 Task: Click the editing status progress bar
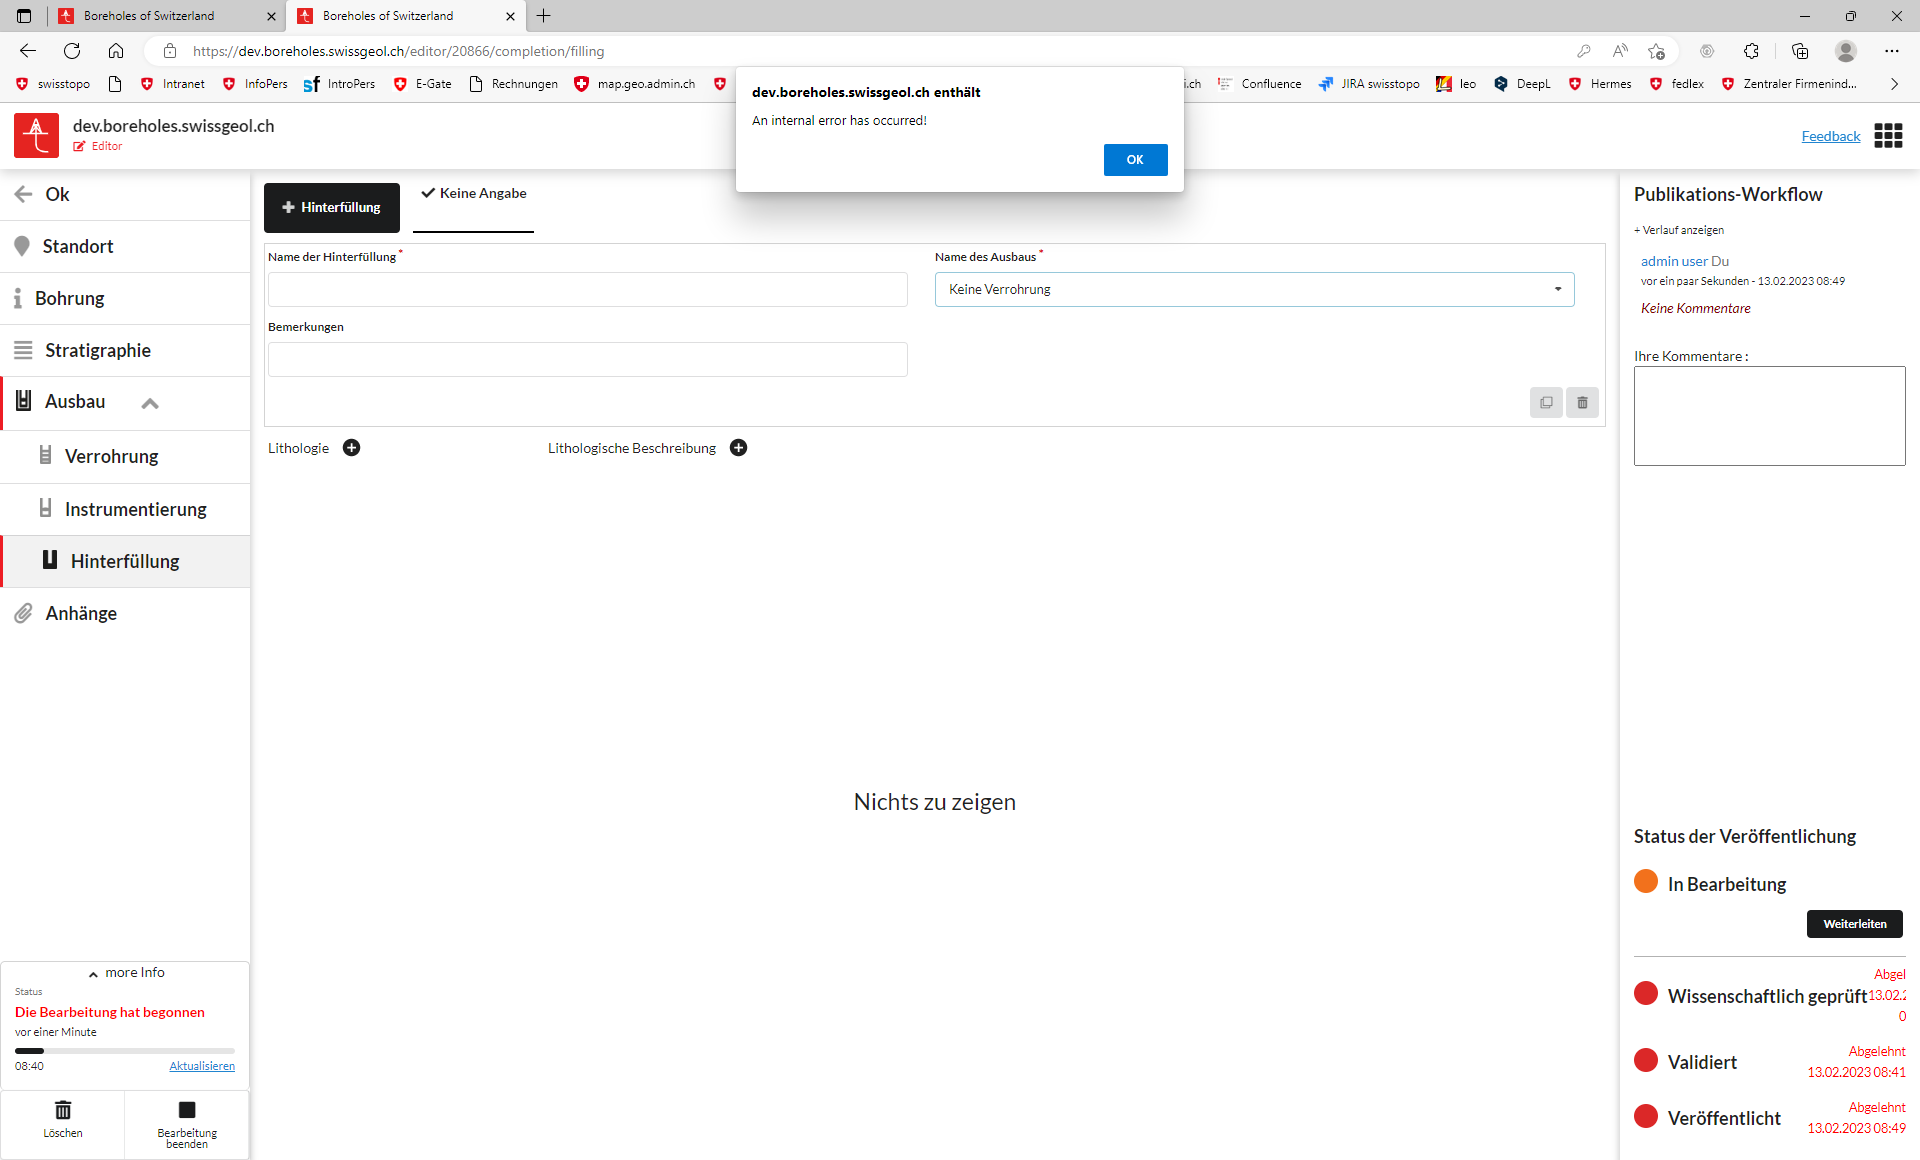(125, 1051)
